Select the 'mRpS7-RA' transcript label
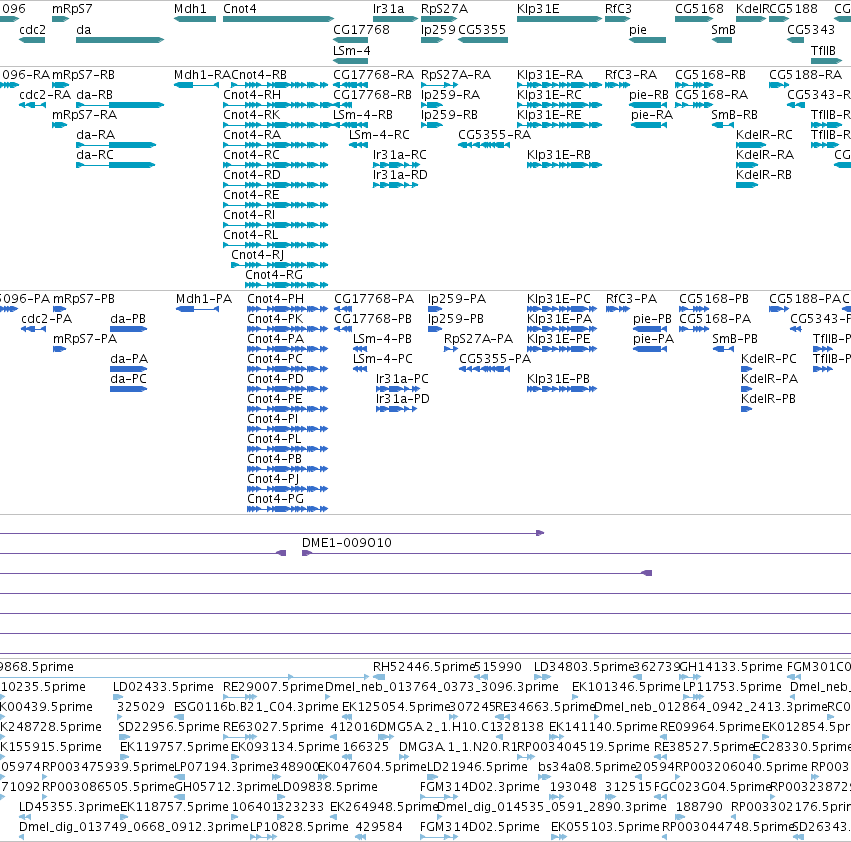Screen dimensions: 851x842 point(85,115)
